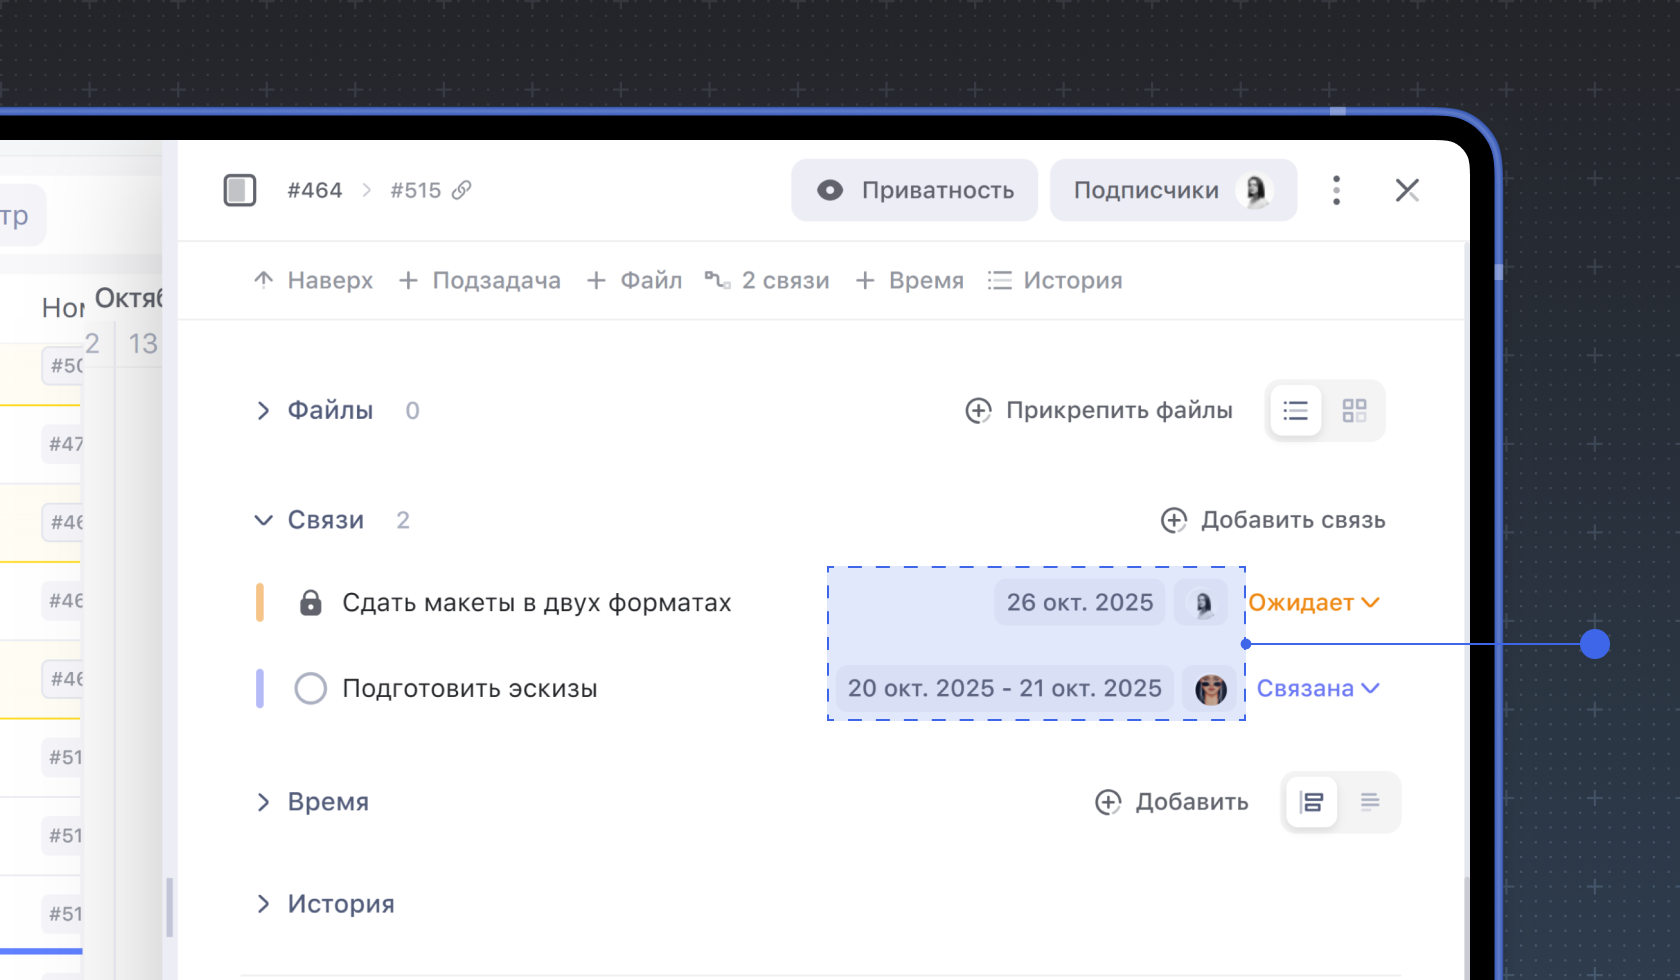This screenshot has height=980, width=1680.
Task: Mark Подготовить эскизы task as complete
Action: [x=311, y=689]
